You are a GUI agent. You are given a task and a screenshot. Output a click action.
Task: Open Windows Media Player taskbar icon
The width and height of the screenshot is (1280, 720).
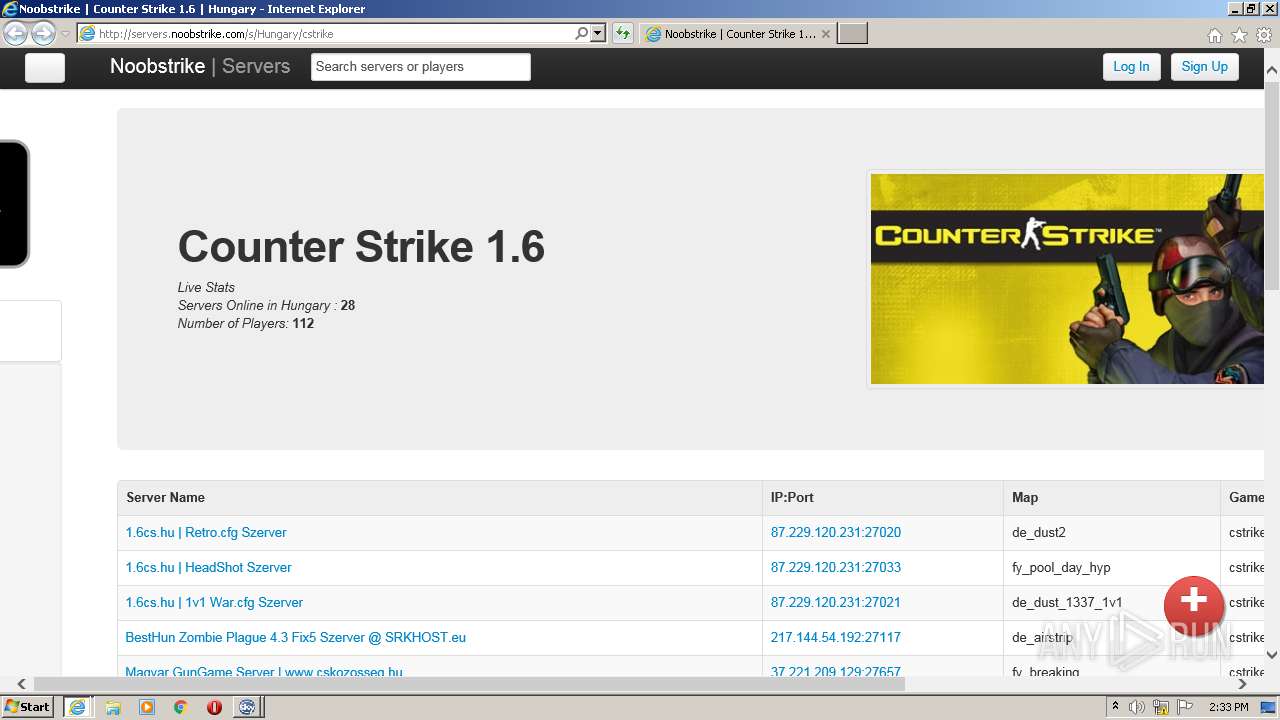pyautogui.click(x=147, y=707)
